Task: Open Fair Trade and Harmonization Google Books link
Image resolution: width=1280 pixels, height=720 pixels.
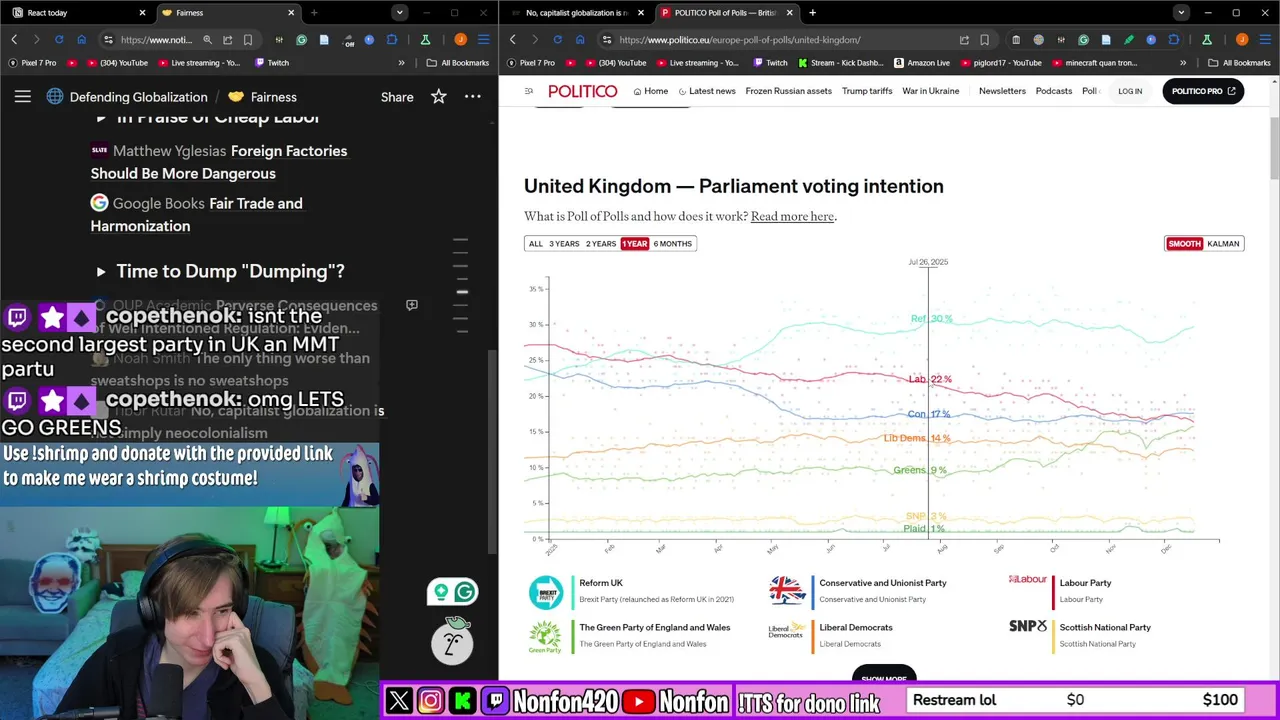Action: 197,214
